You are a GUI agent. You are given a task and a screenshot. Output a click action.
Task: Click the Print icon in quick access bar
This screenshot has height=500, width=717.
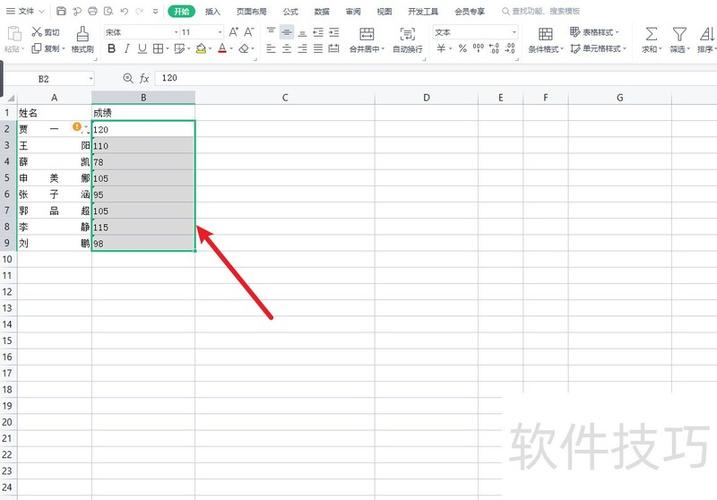92,11
